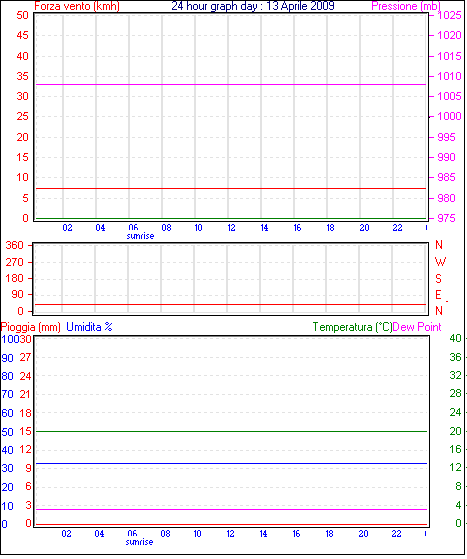The image size is (467, 559).
Task: Click the Pressione (mb) axis label
Action: (406, 6)
